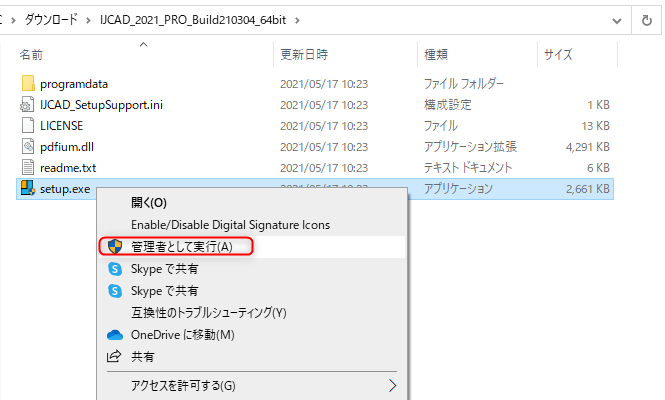Click the date cell of LICENSE row
Screen dimensions: 665x400
[324, 126]
